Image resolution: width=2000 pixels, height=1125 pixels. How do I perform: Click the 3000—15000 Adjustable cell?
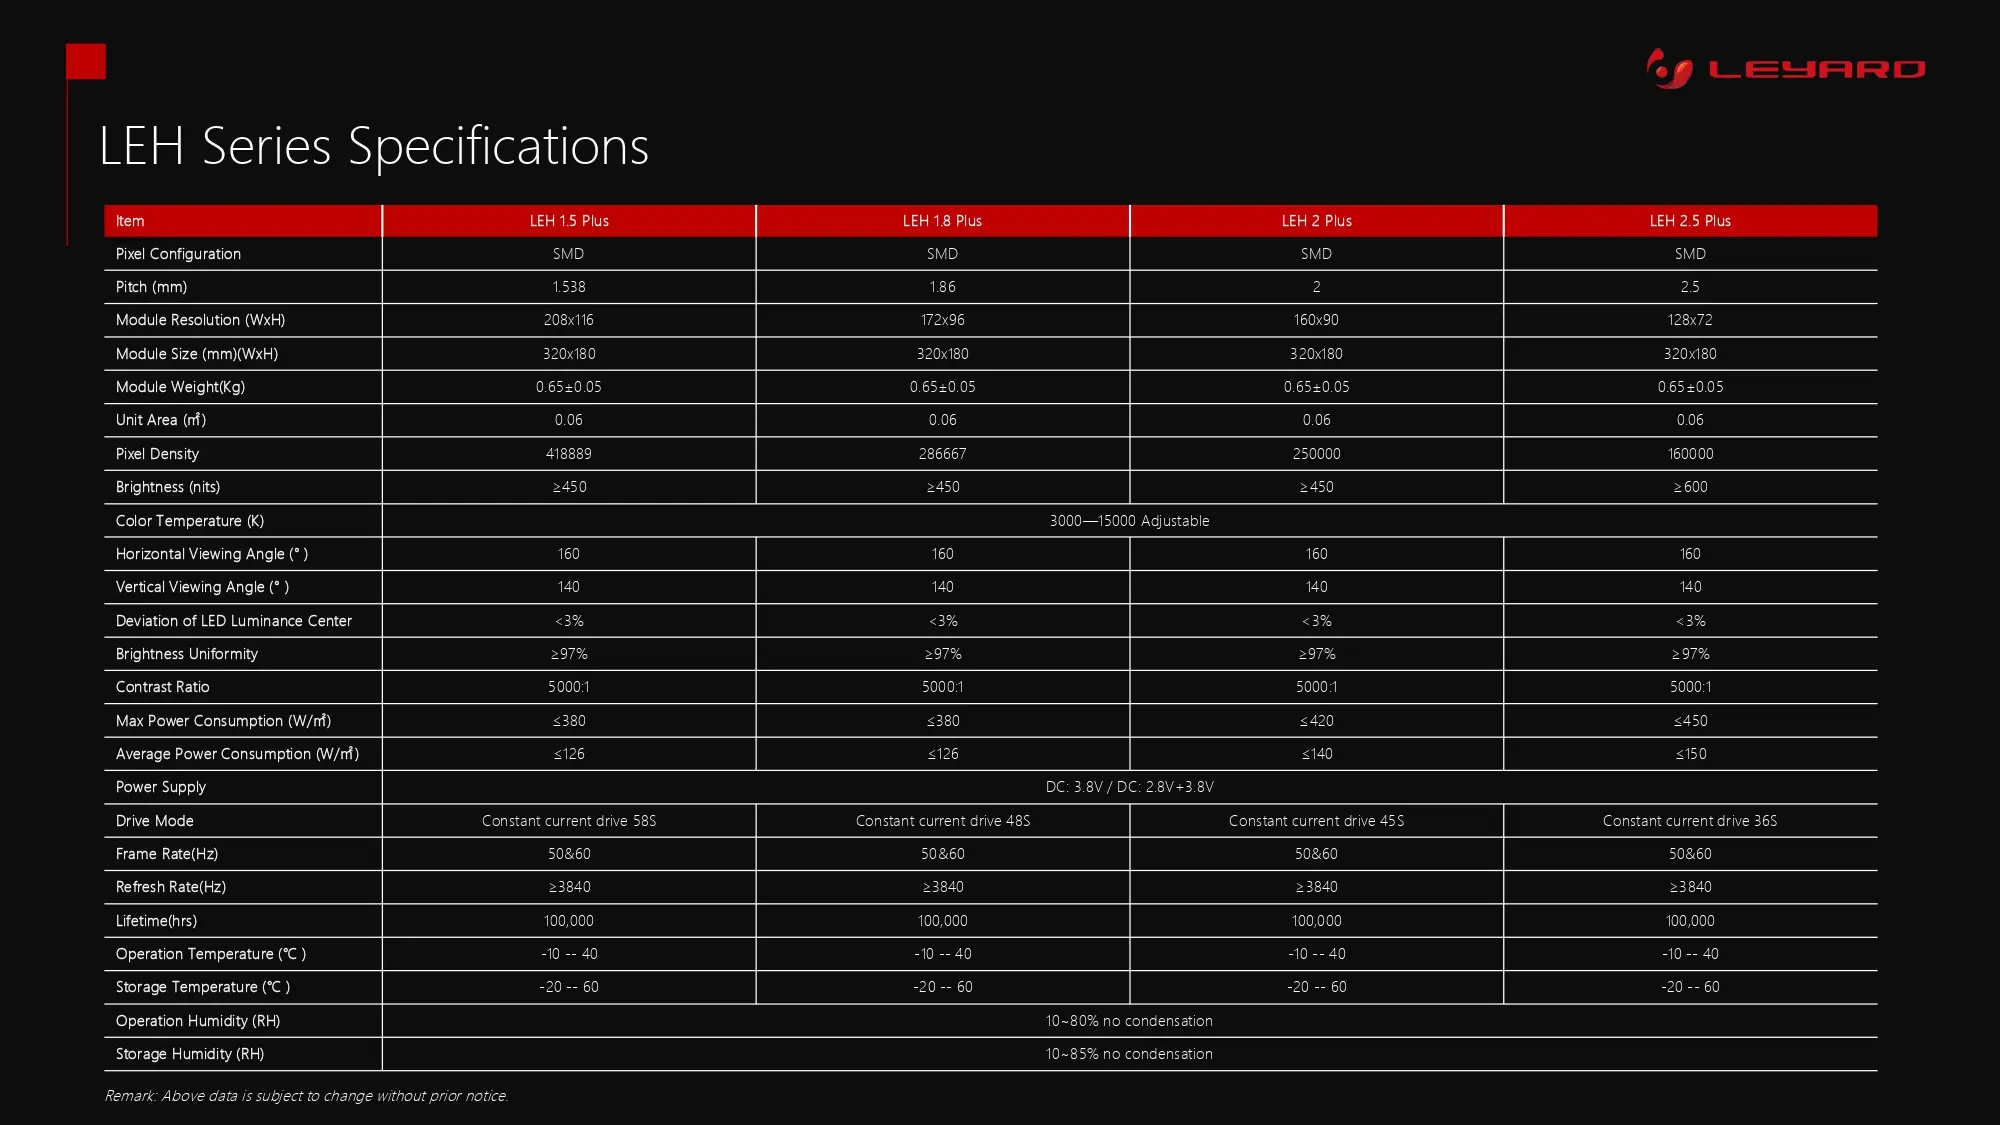click(x=1129, y=521)
